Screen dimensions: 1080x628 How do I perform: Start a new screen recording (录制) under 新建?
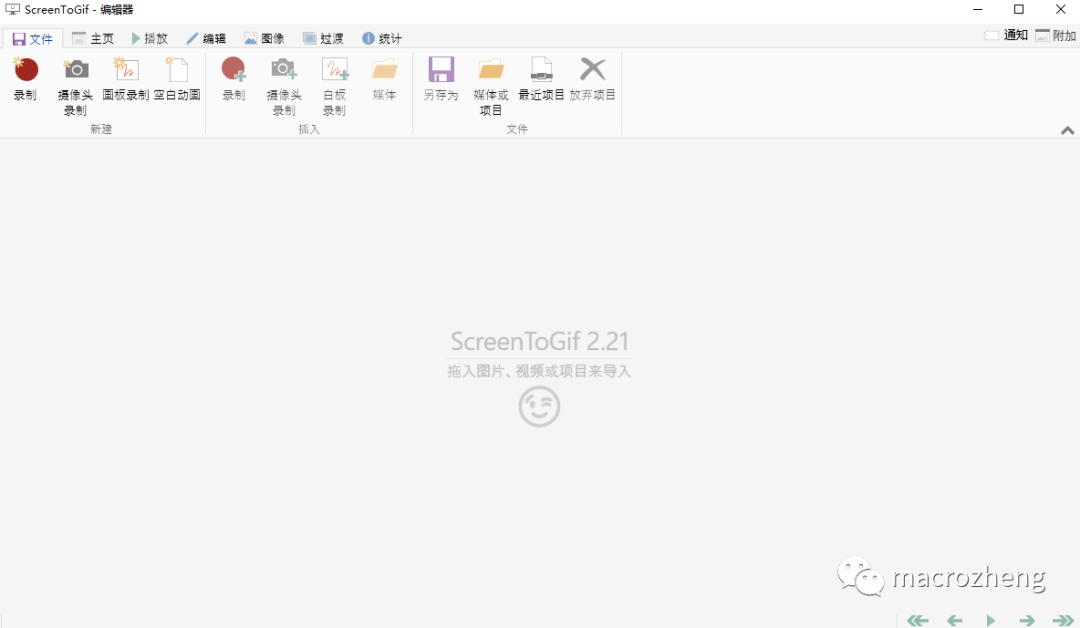25,80
